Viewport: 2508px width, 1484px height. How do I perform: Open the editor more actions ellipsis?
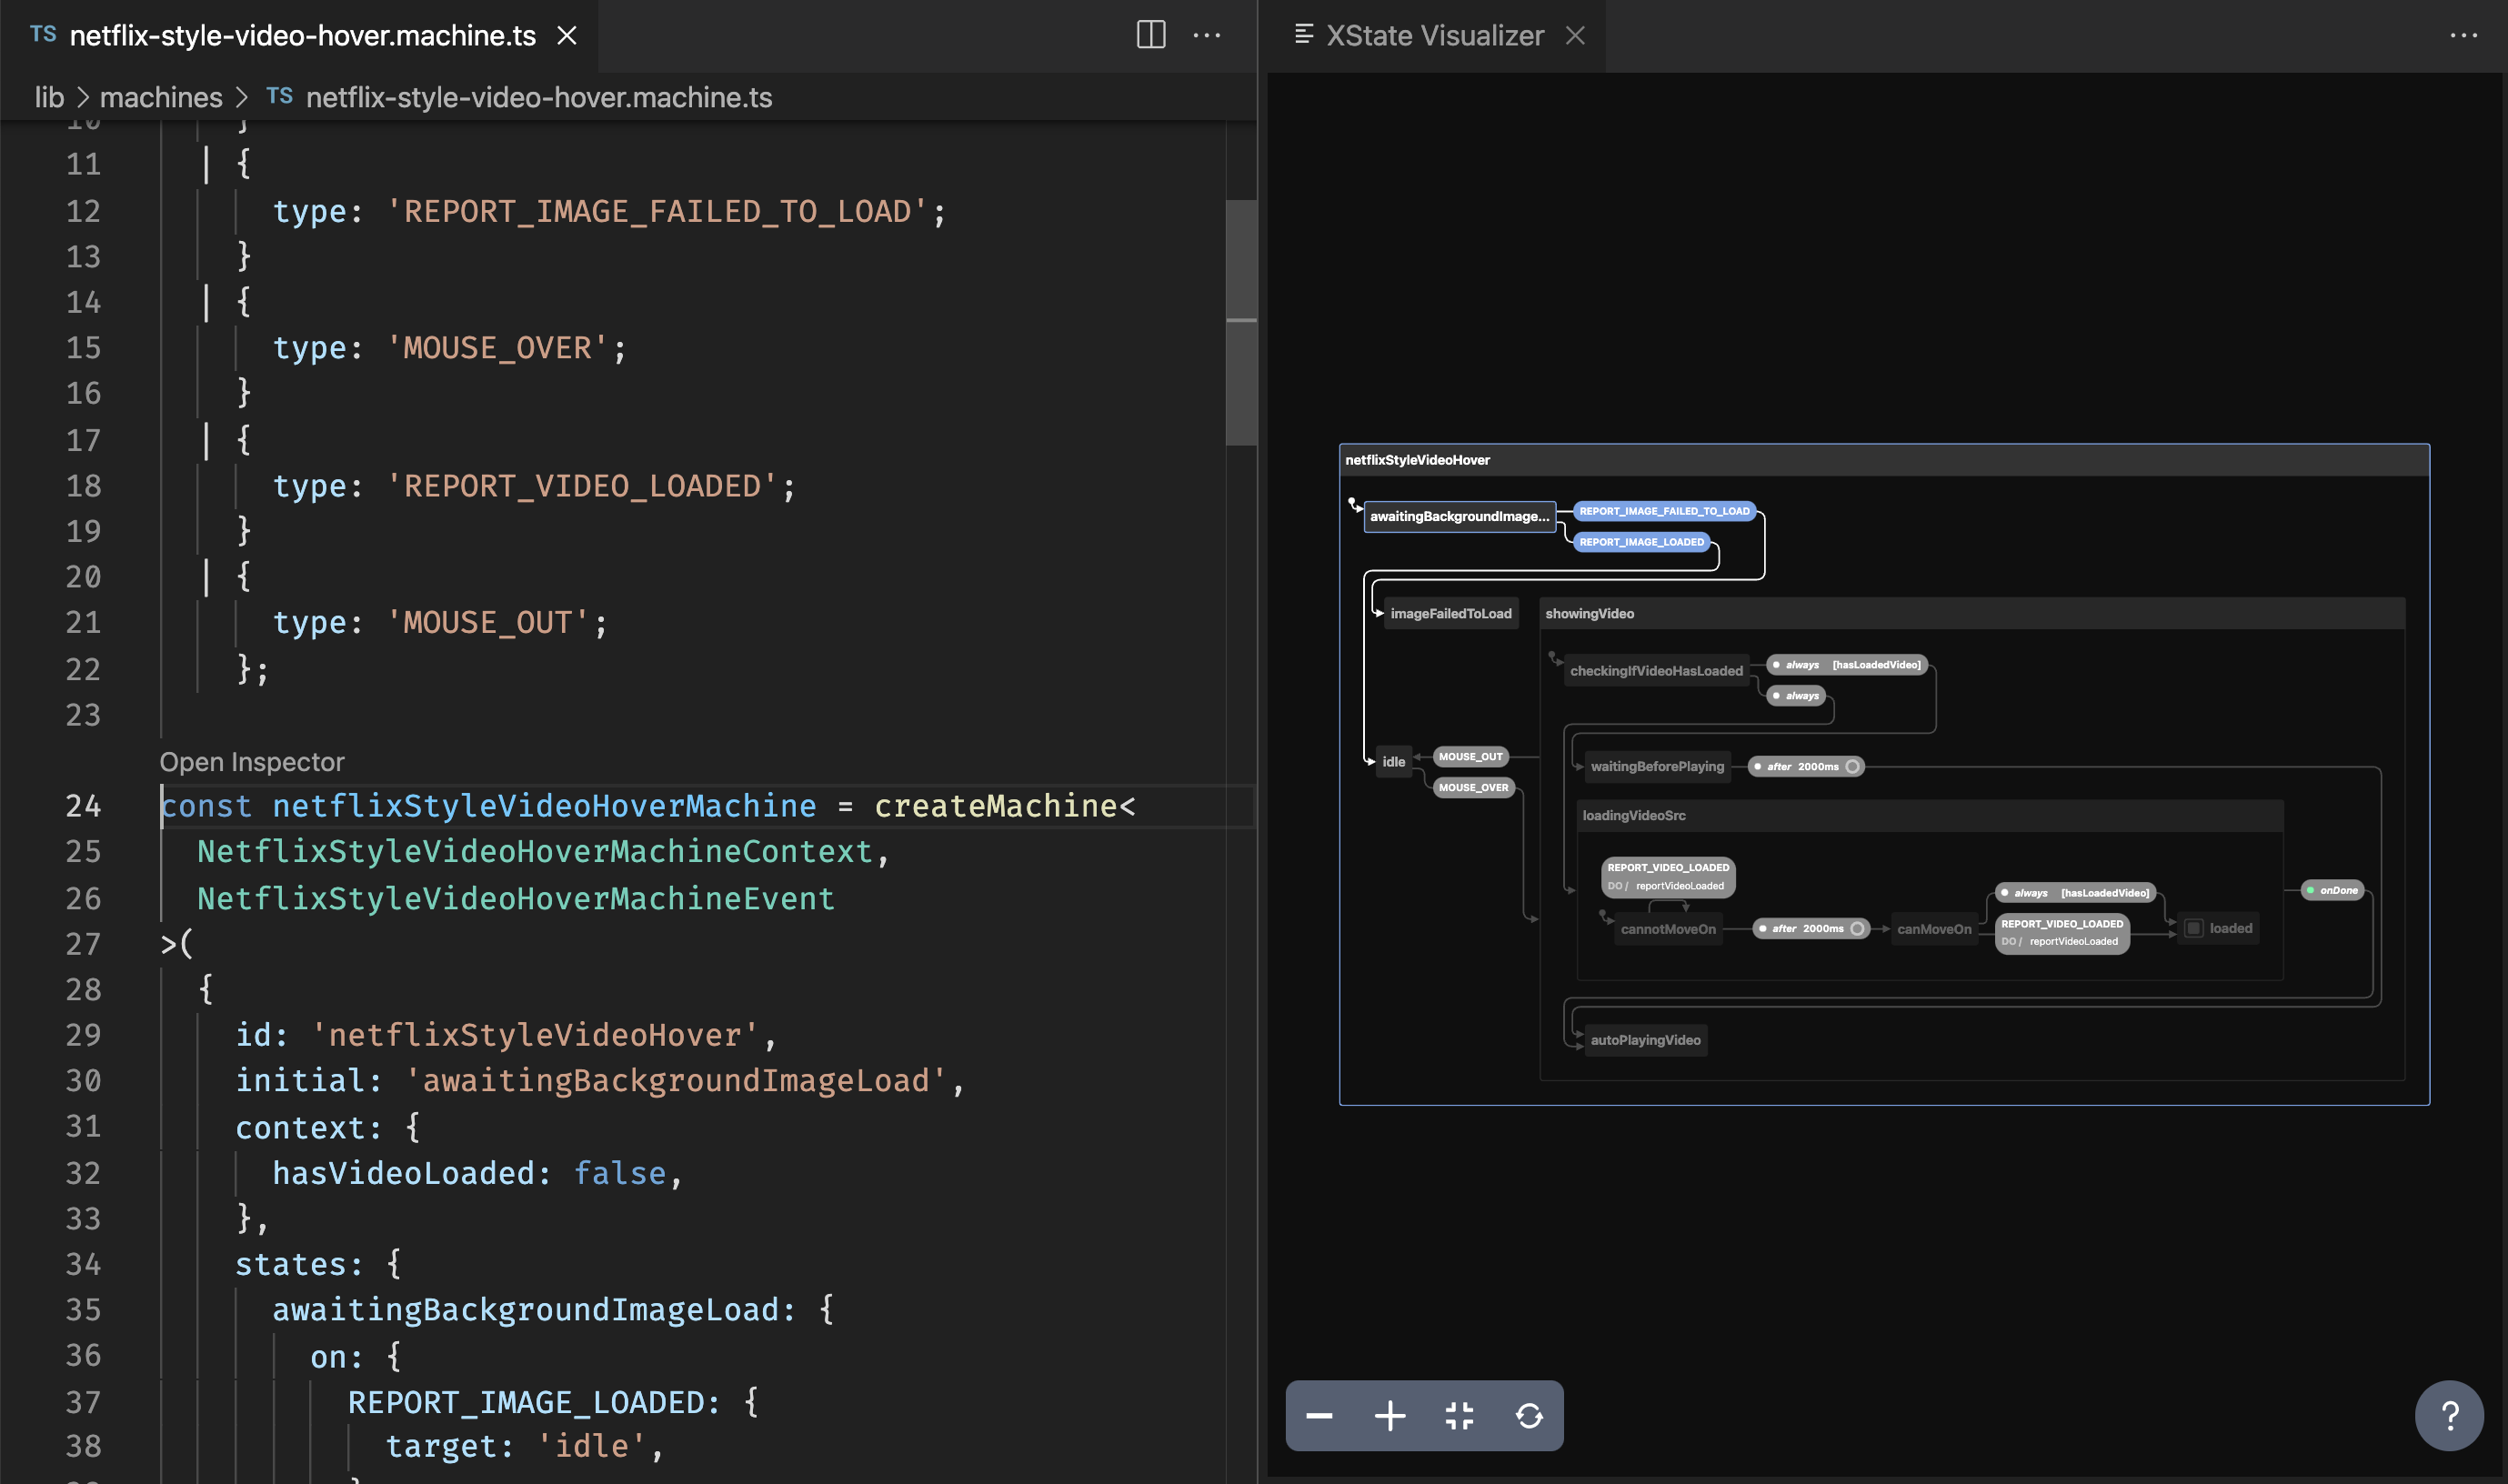[x=1207, y=35]
